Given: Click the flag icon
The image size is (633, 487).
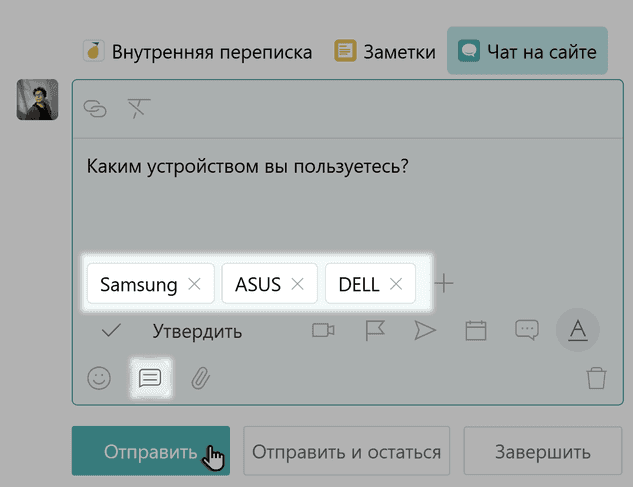Looking at the screenshot, I should [375, 331].
